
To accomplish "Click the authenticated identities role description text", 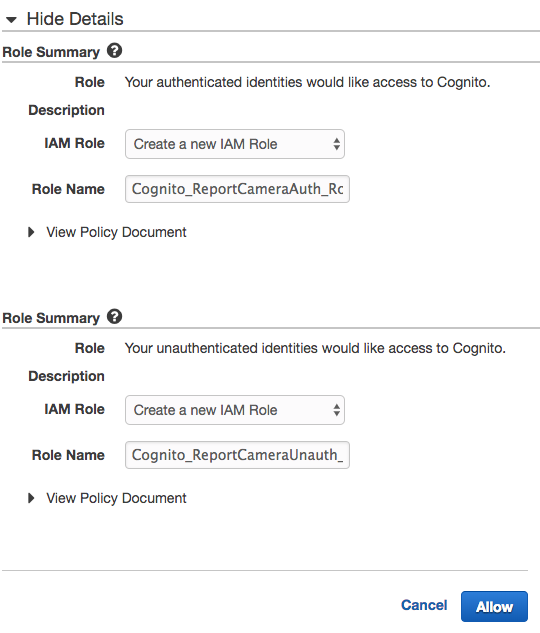I will point(308,82).
